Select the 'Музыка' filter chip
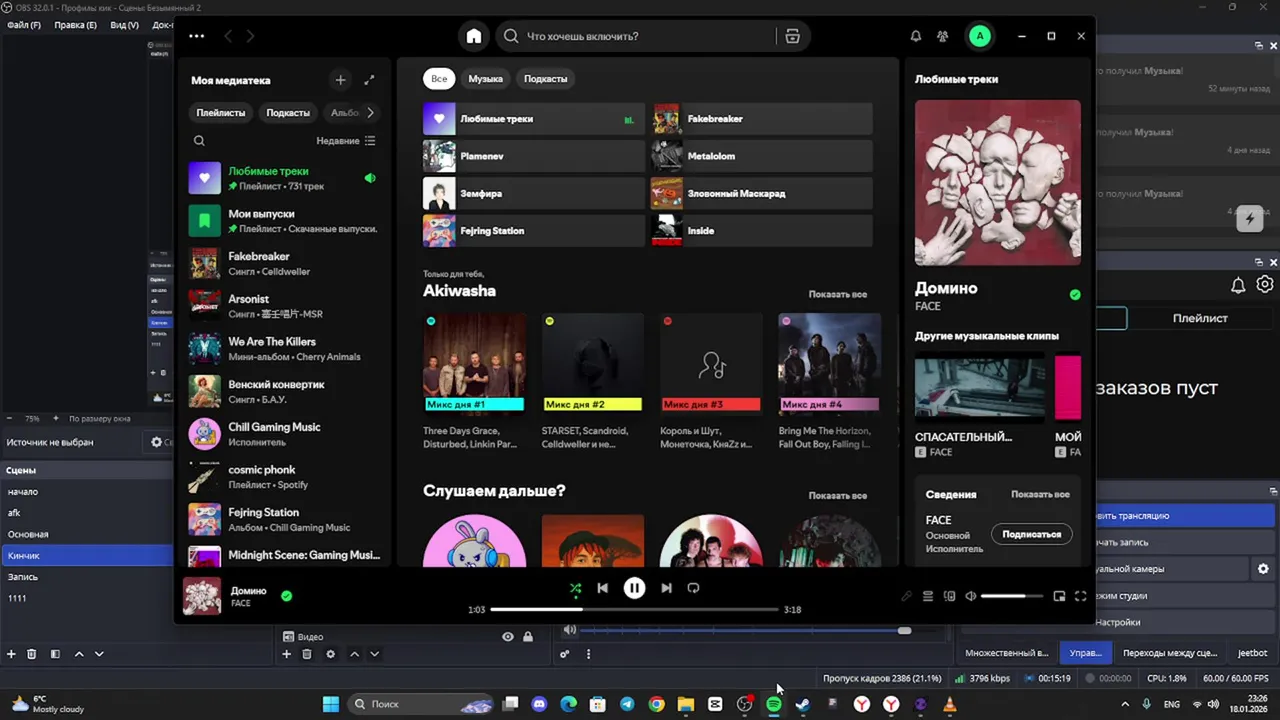 tap(485, 78)
